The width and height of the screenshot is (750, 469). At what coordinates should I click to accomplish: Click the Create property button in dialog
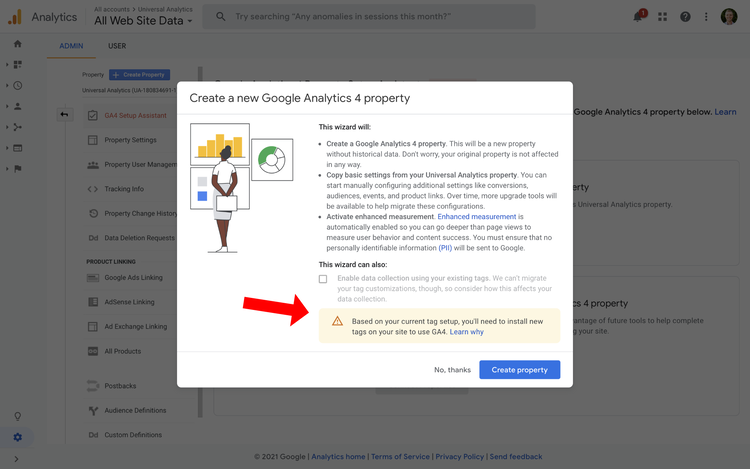pyautogui.click(x=519, y=370)
